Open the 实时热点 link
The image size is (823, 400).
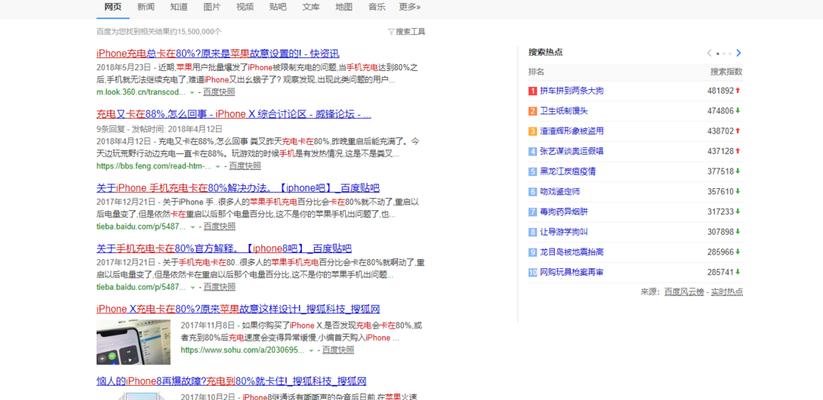click(x=727, y=292)
